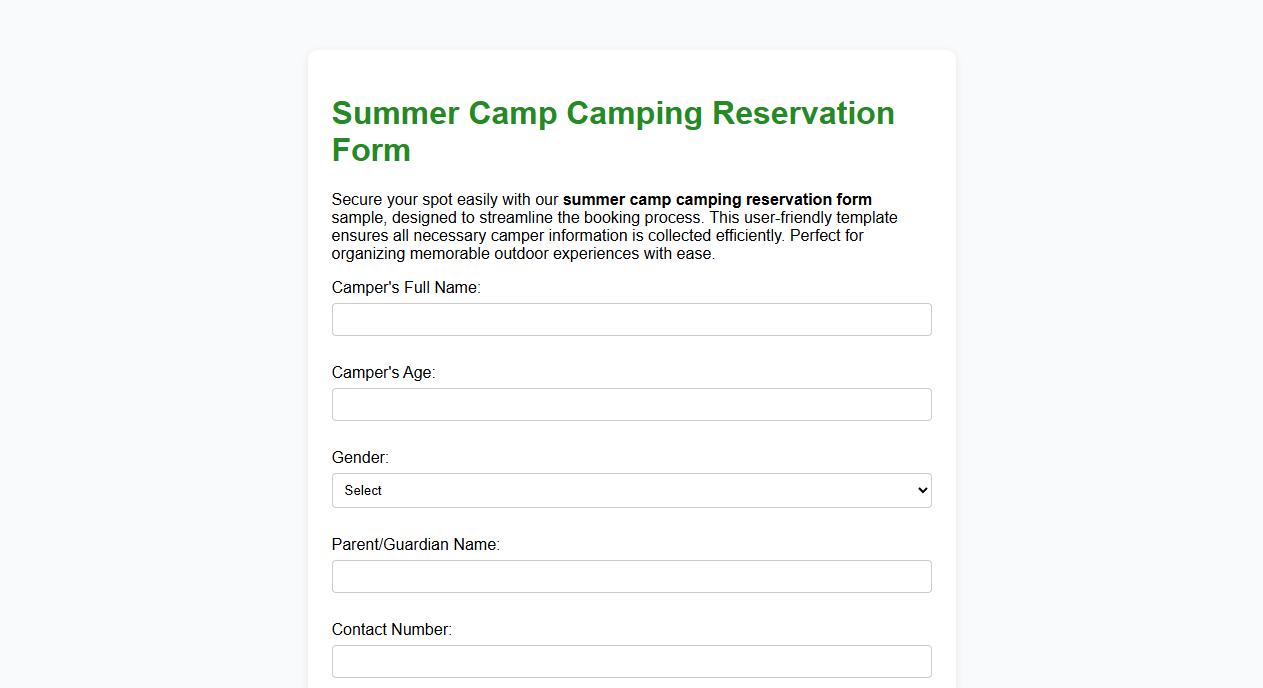
Task: Click the Contact Number input box
Action: coord(631,661)
